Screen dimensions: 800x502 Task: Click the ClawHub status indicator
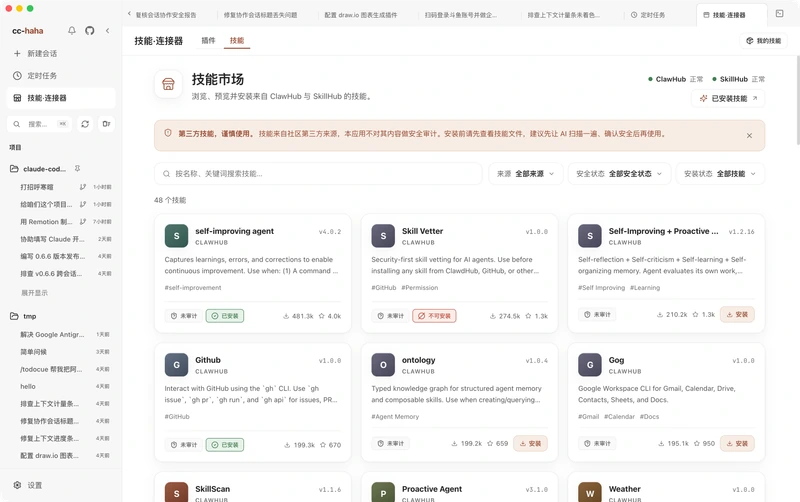[x=675, y=79]
